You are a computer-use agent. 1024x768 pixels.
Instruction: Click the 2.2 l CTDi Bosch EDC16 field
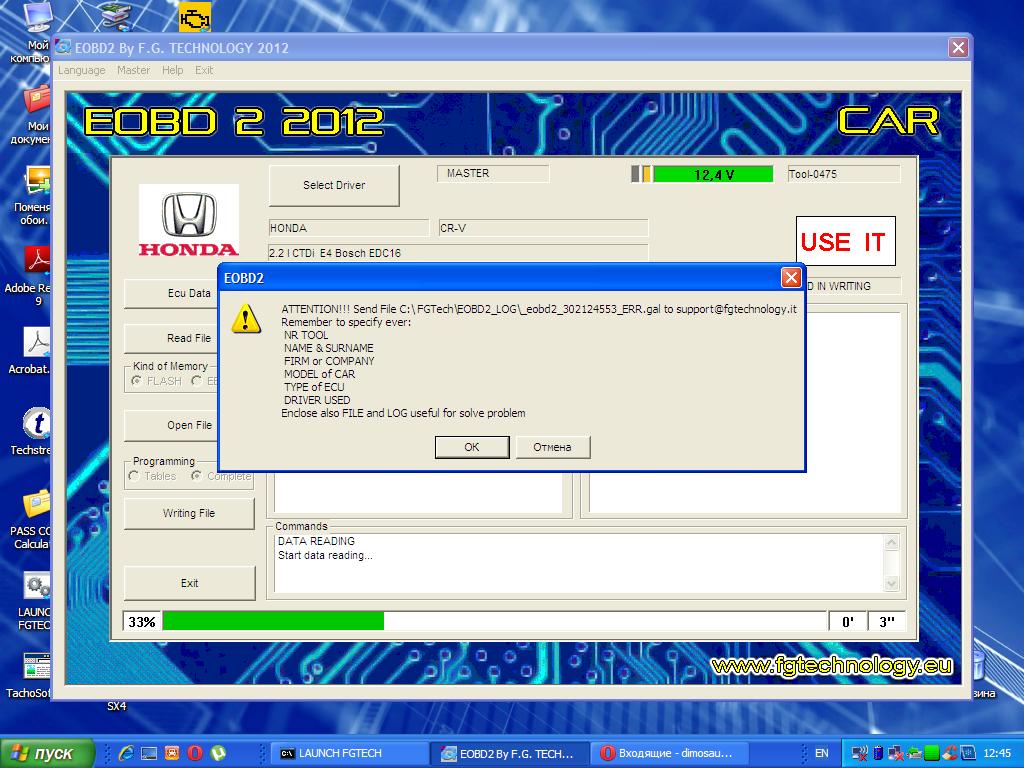click(458, 253)
